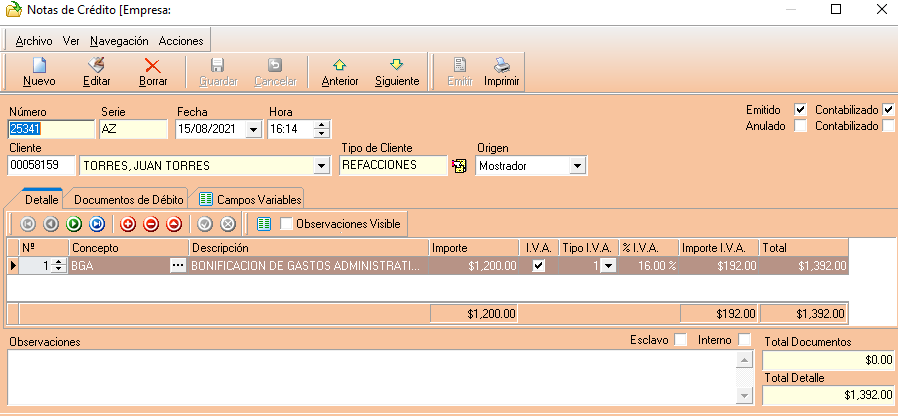
Task: Click the Número input field
Action: coord(50,129)
